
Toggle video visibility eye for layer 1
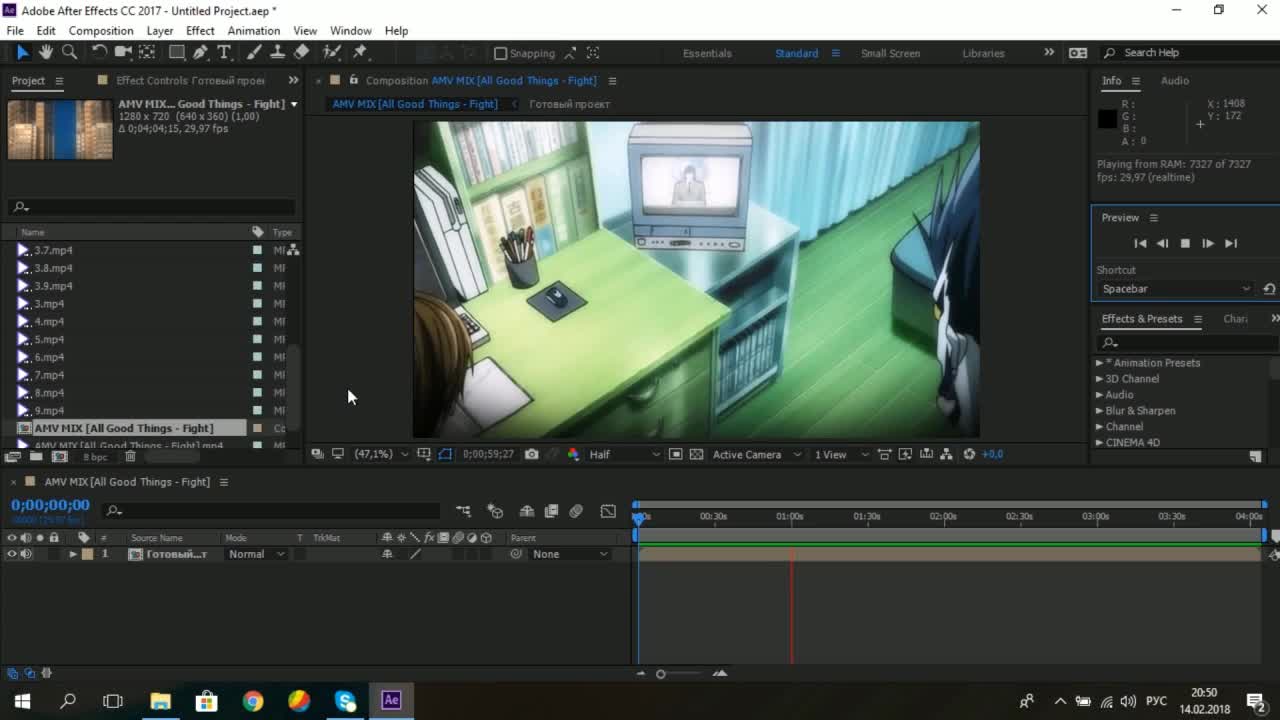[x=12, y=554]
